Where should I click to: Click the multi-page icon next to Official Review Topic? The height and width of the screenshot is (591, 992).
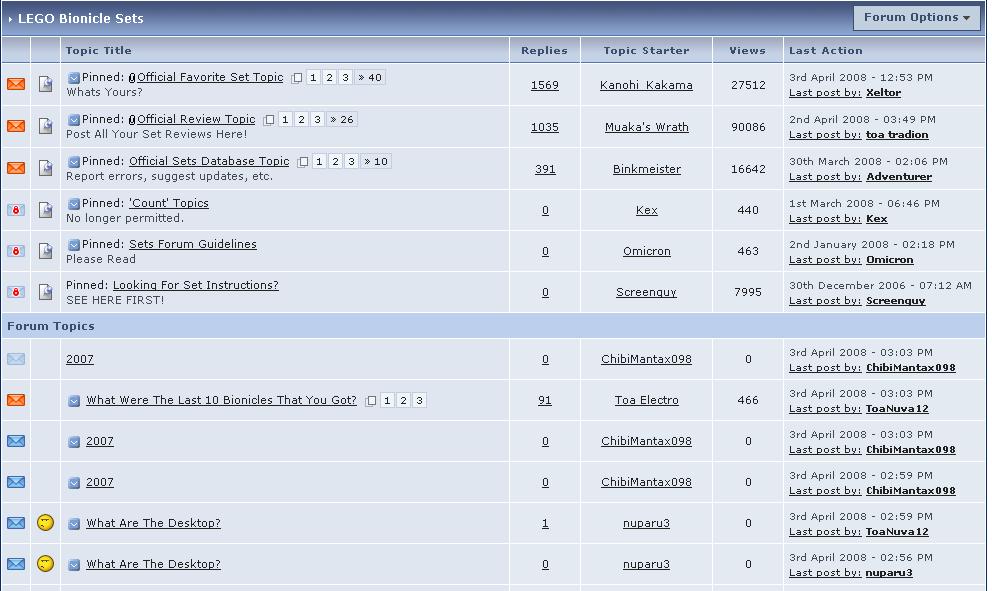pyautogui.click(x=268, y=120)
